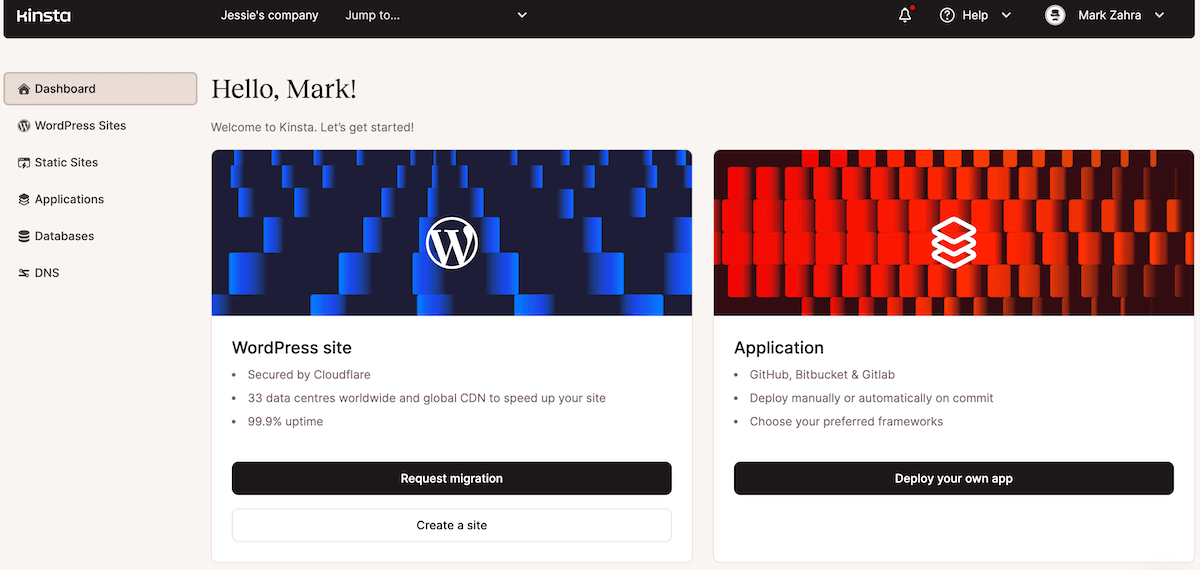Expand the Jump to dropdown chevron

(522, 15)
